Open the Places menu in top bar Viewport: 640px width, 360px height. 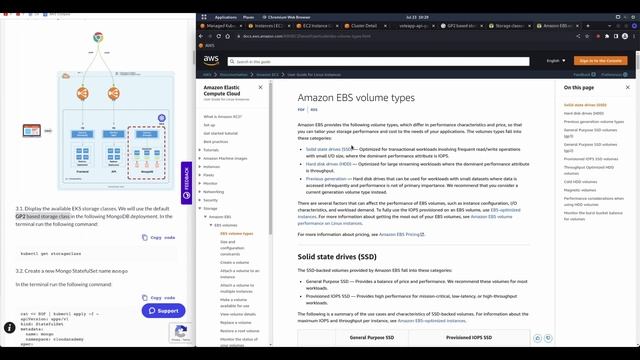[248, 17]
